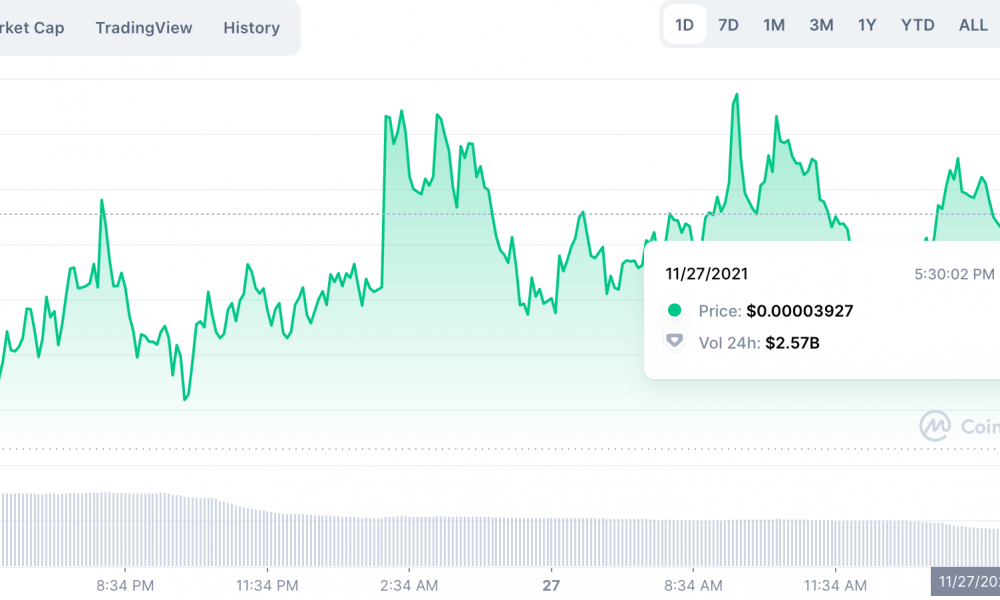
Task: Set chart range to 3M
Action: (821, 25)
